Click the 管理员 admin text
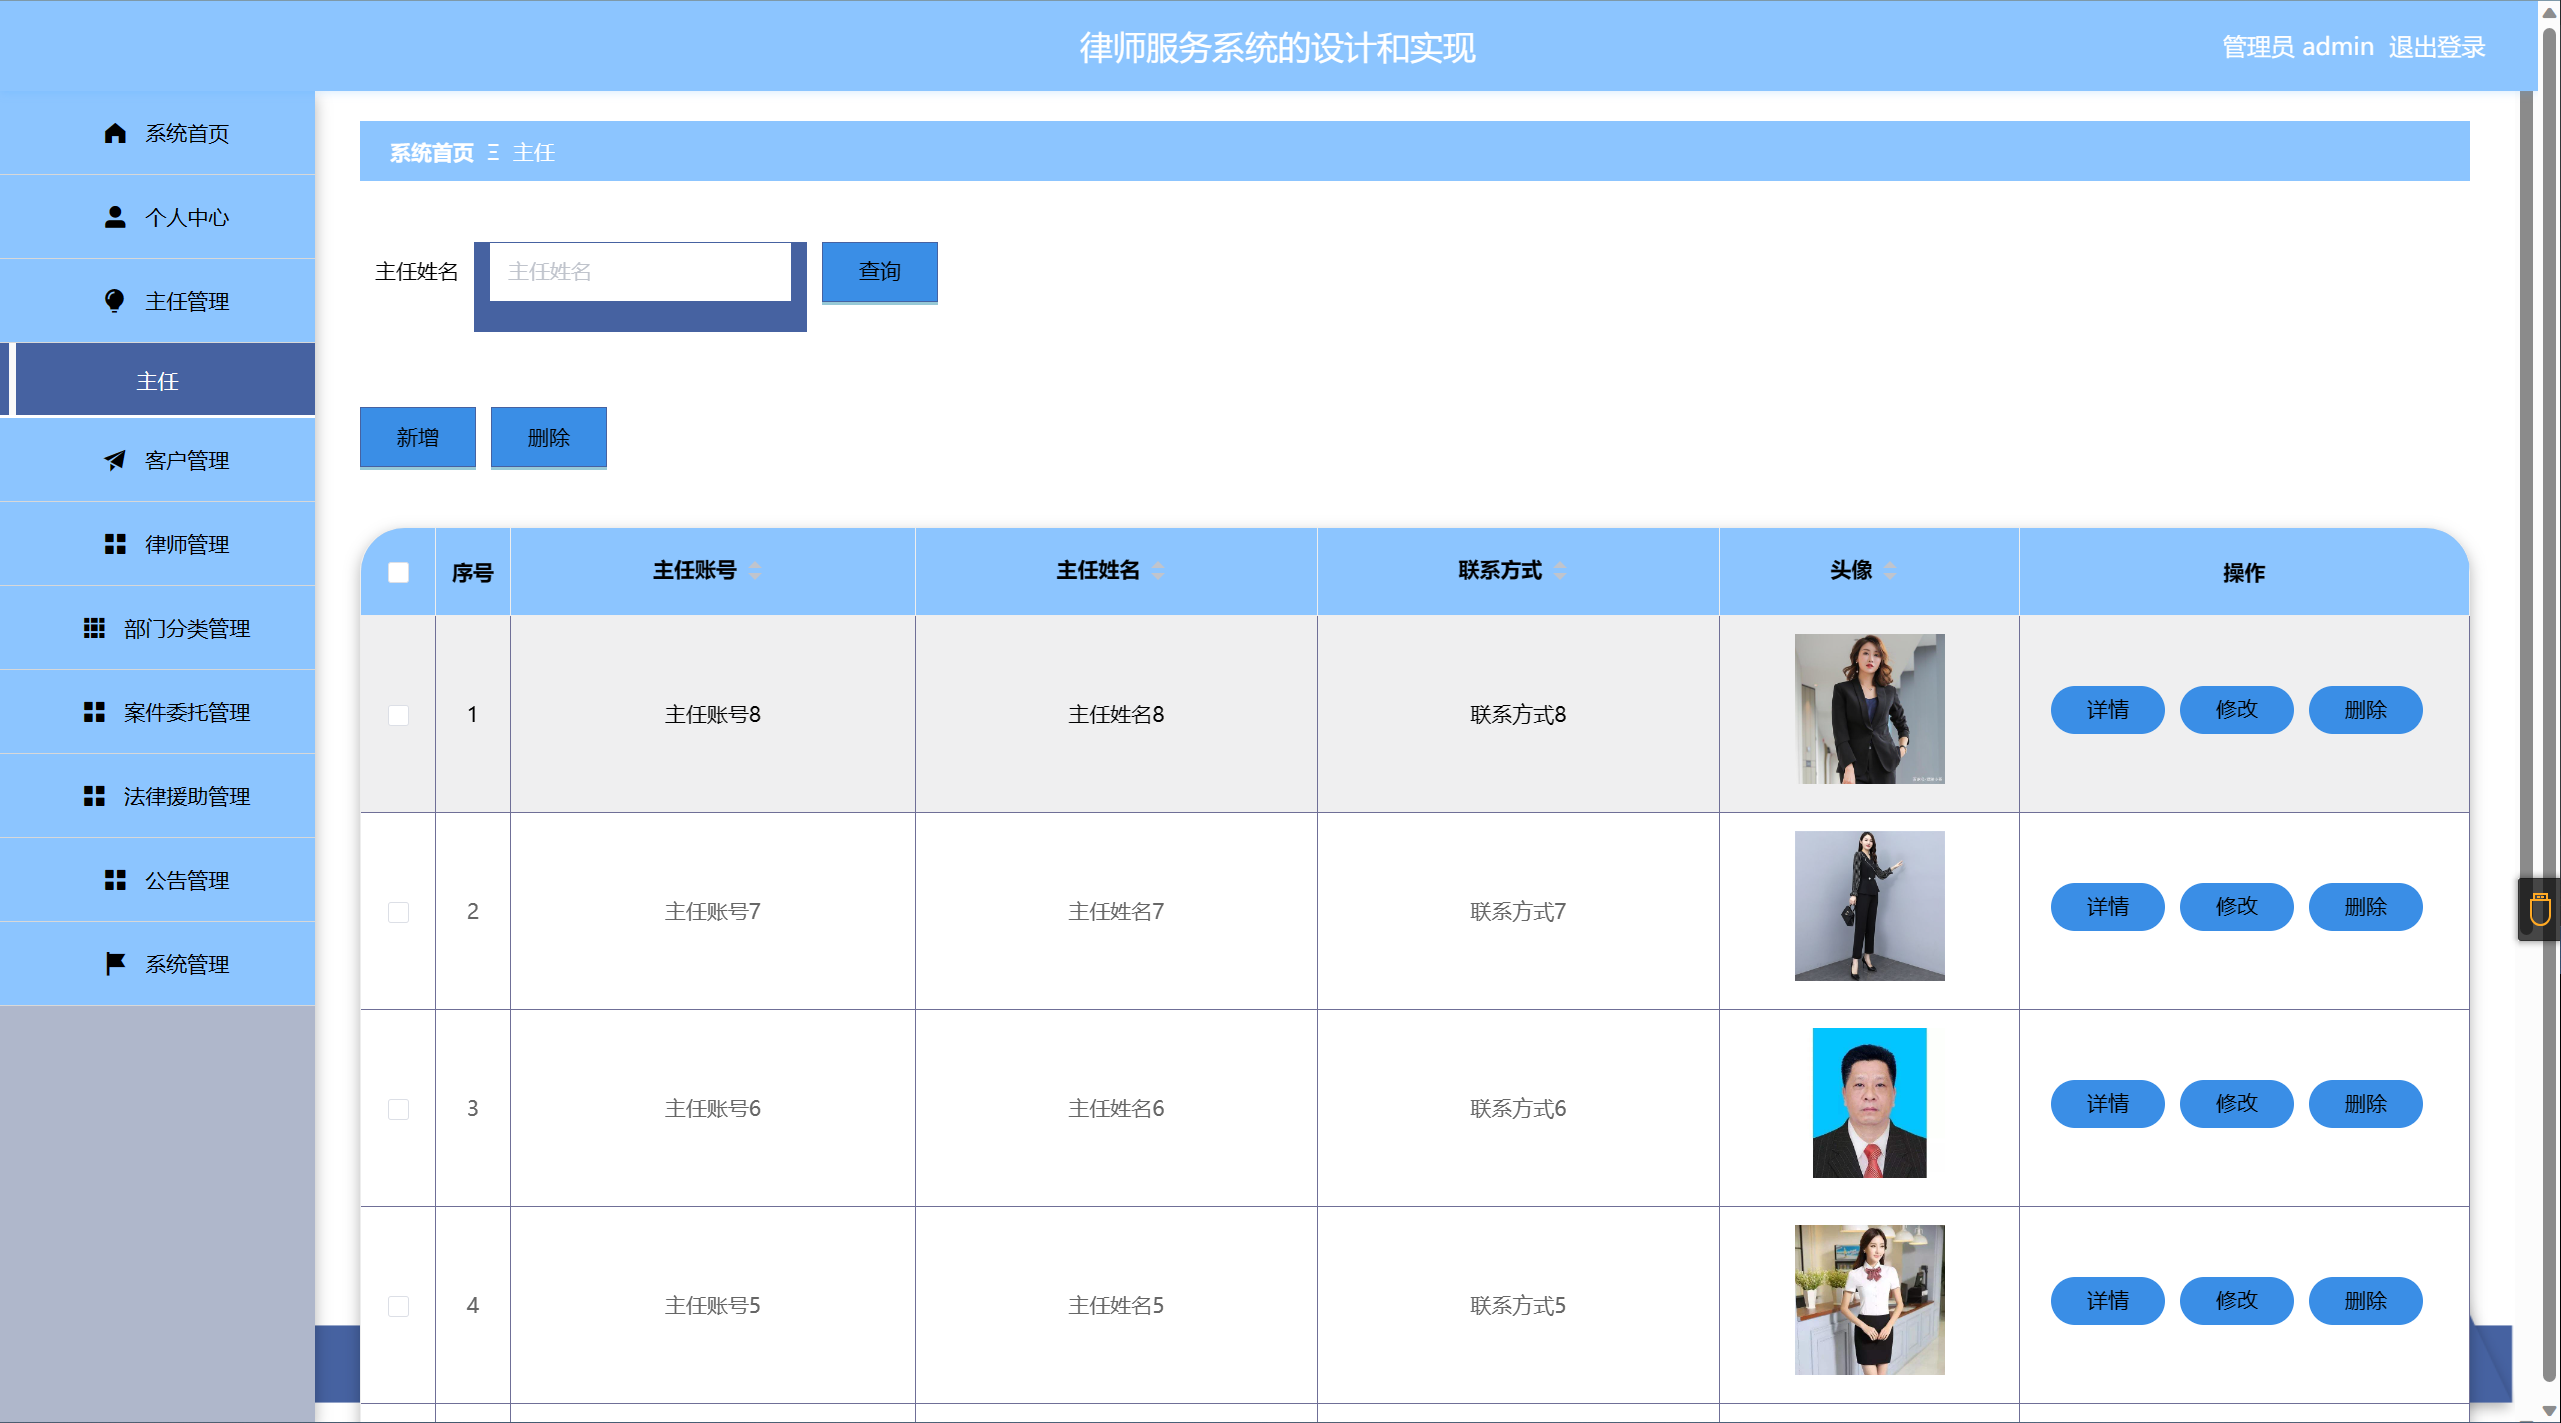Viewport: 2561px width, 1423px height. [x=2297, y=47]
